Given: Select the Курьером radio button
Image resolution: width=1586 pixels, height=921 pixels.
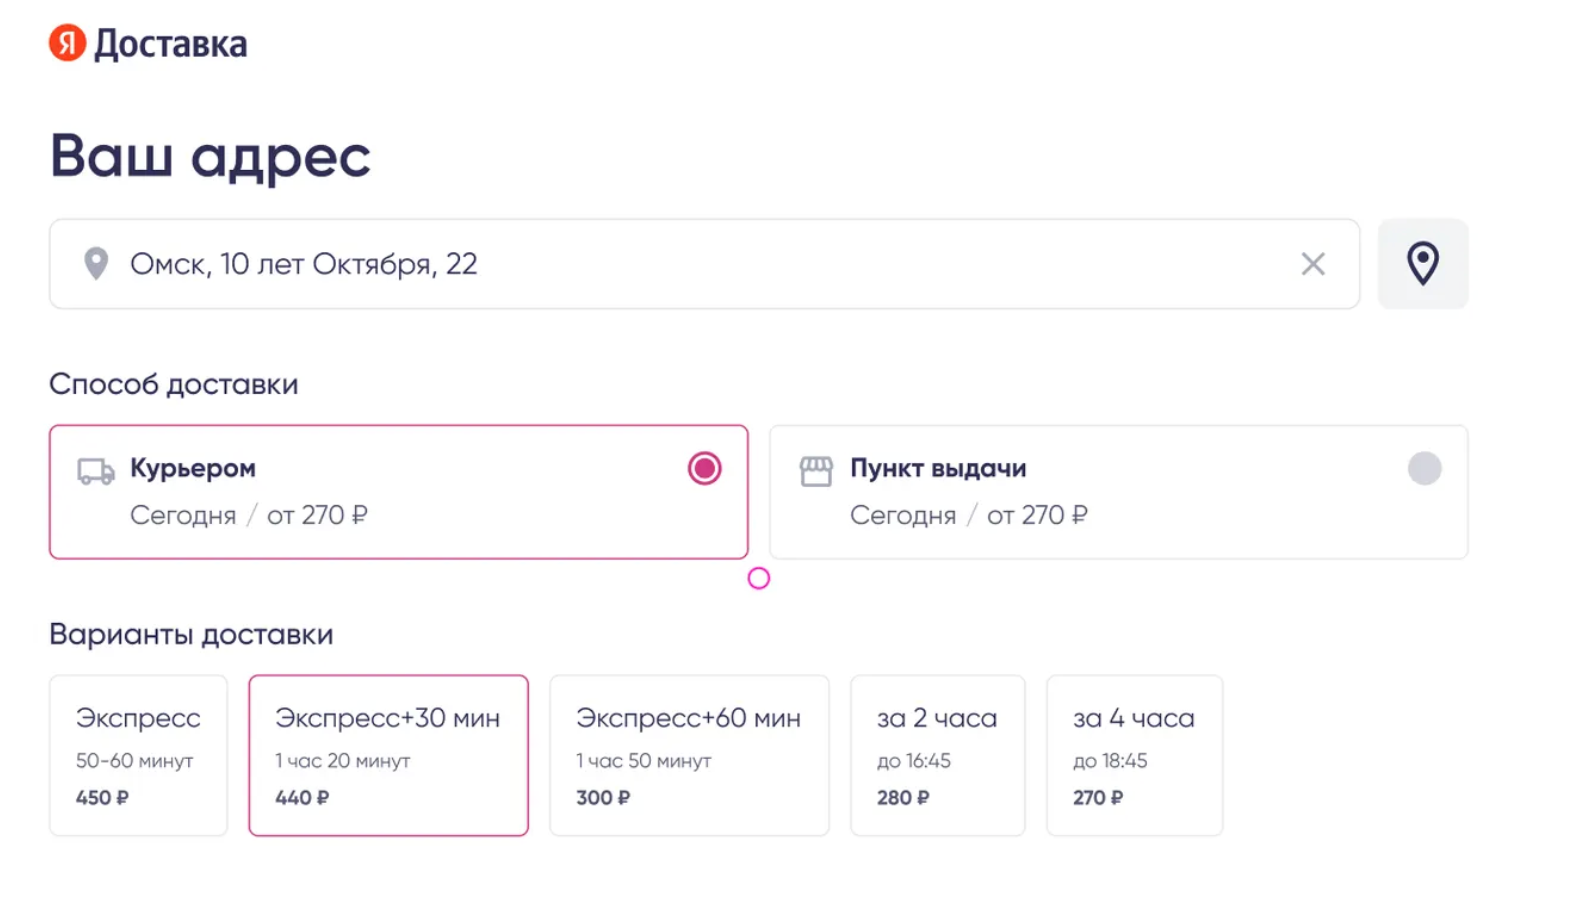Looking at the screenshot, I should point(704,468).
